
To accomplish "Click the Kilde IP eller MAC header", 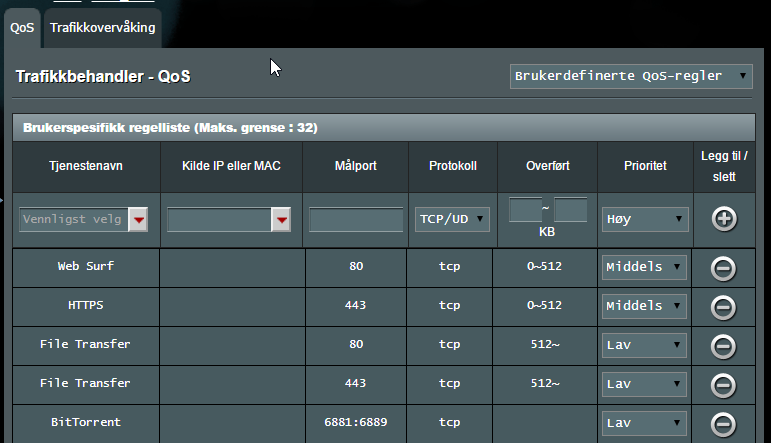I will click(x=231, y=166).
